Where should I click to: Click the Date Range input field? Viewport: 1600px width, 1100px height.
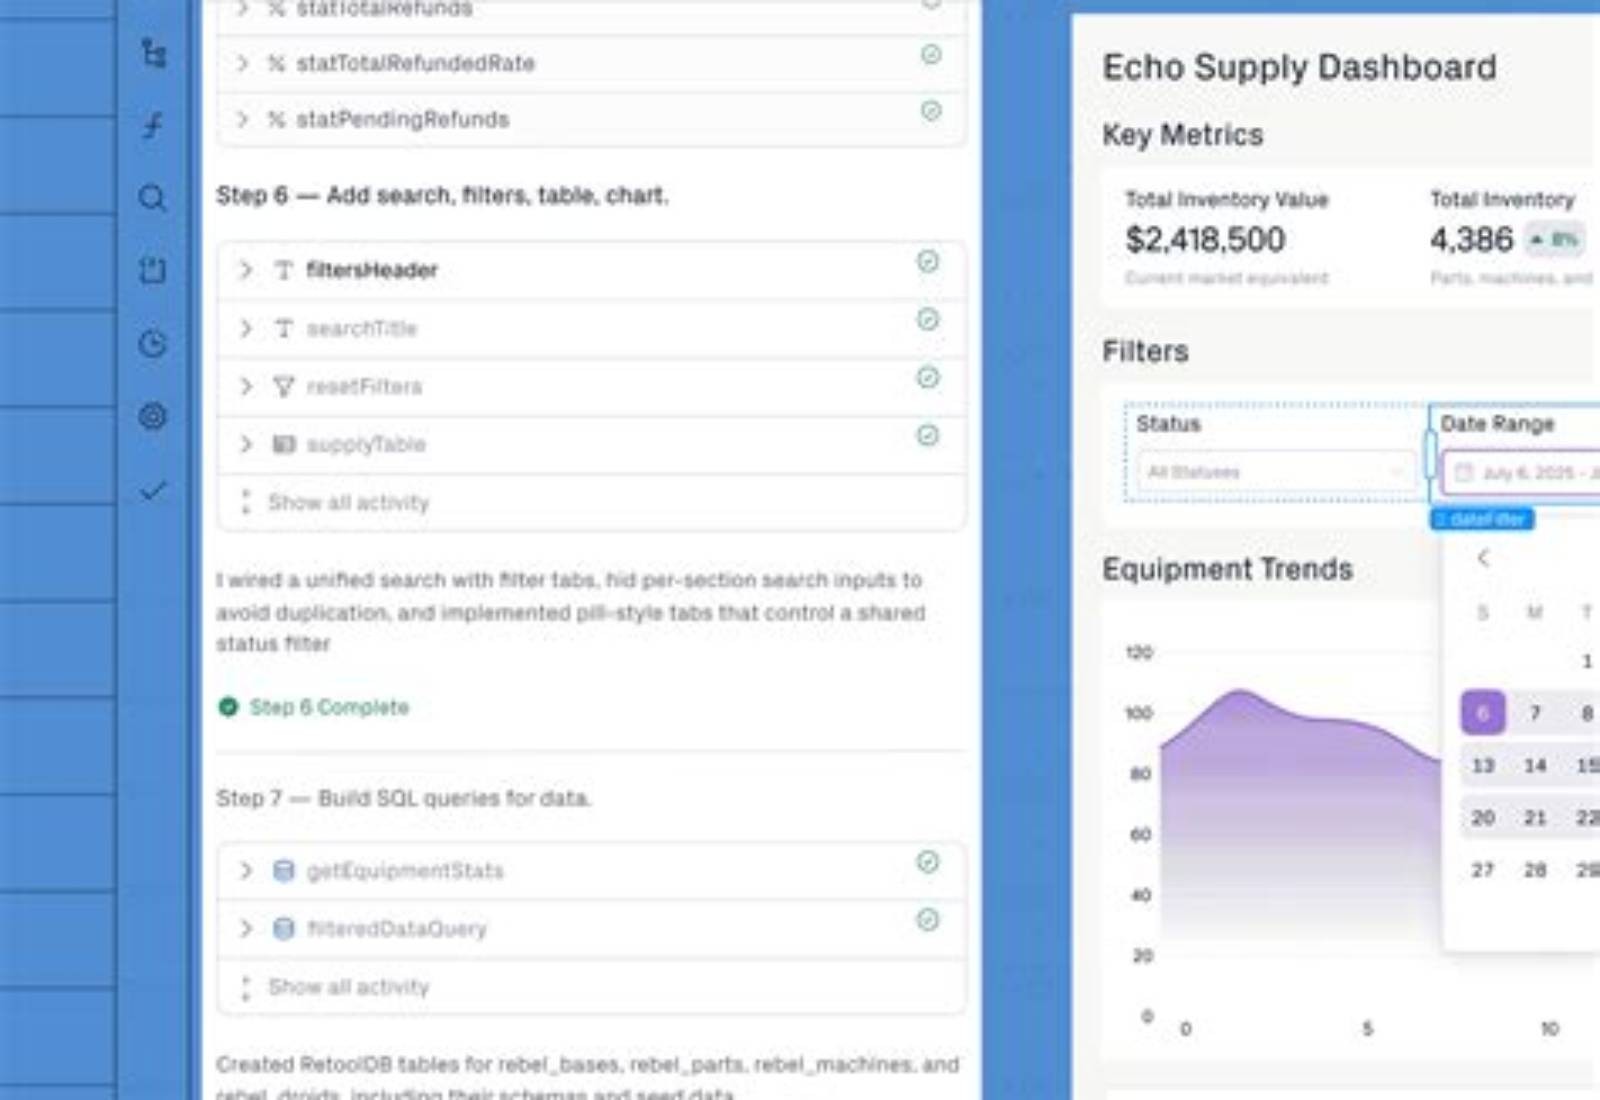[1521, 472]
